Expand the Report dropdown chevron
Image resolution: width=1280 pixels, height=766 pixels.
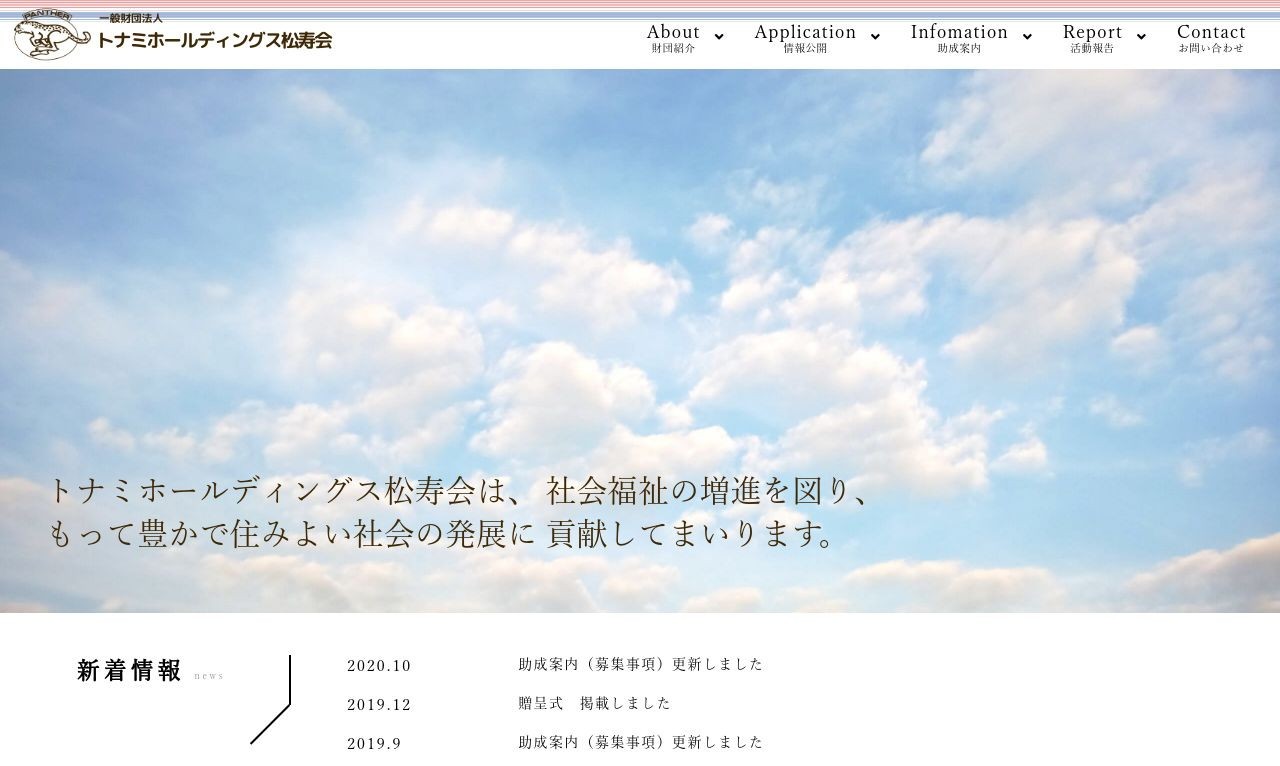pyautogui.click(x=1140, y=37)
